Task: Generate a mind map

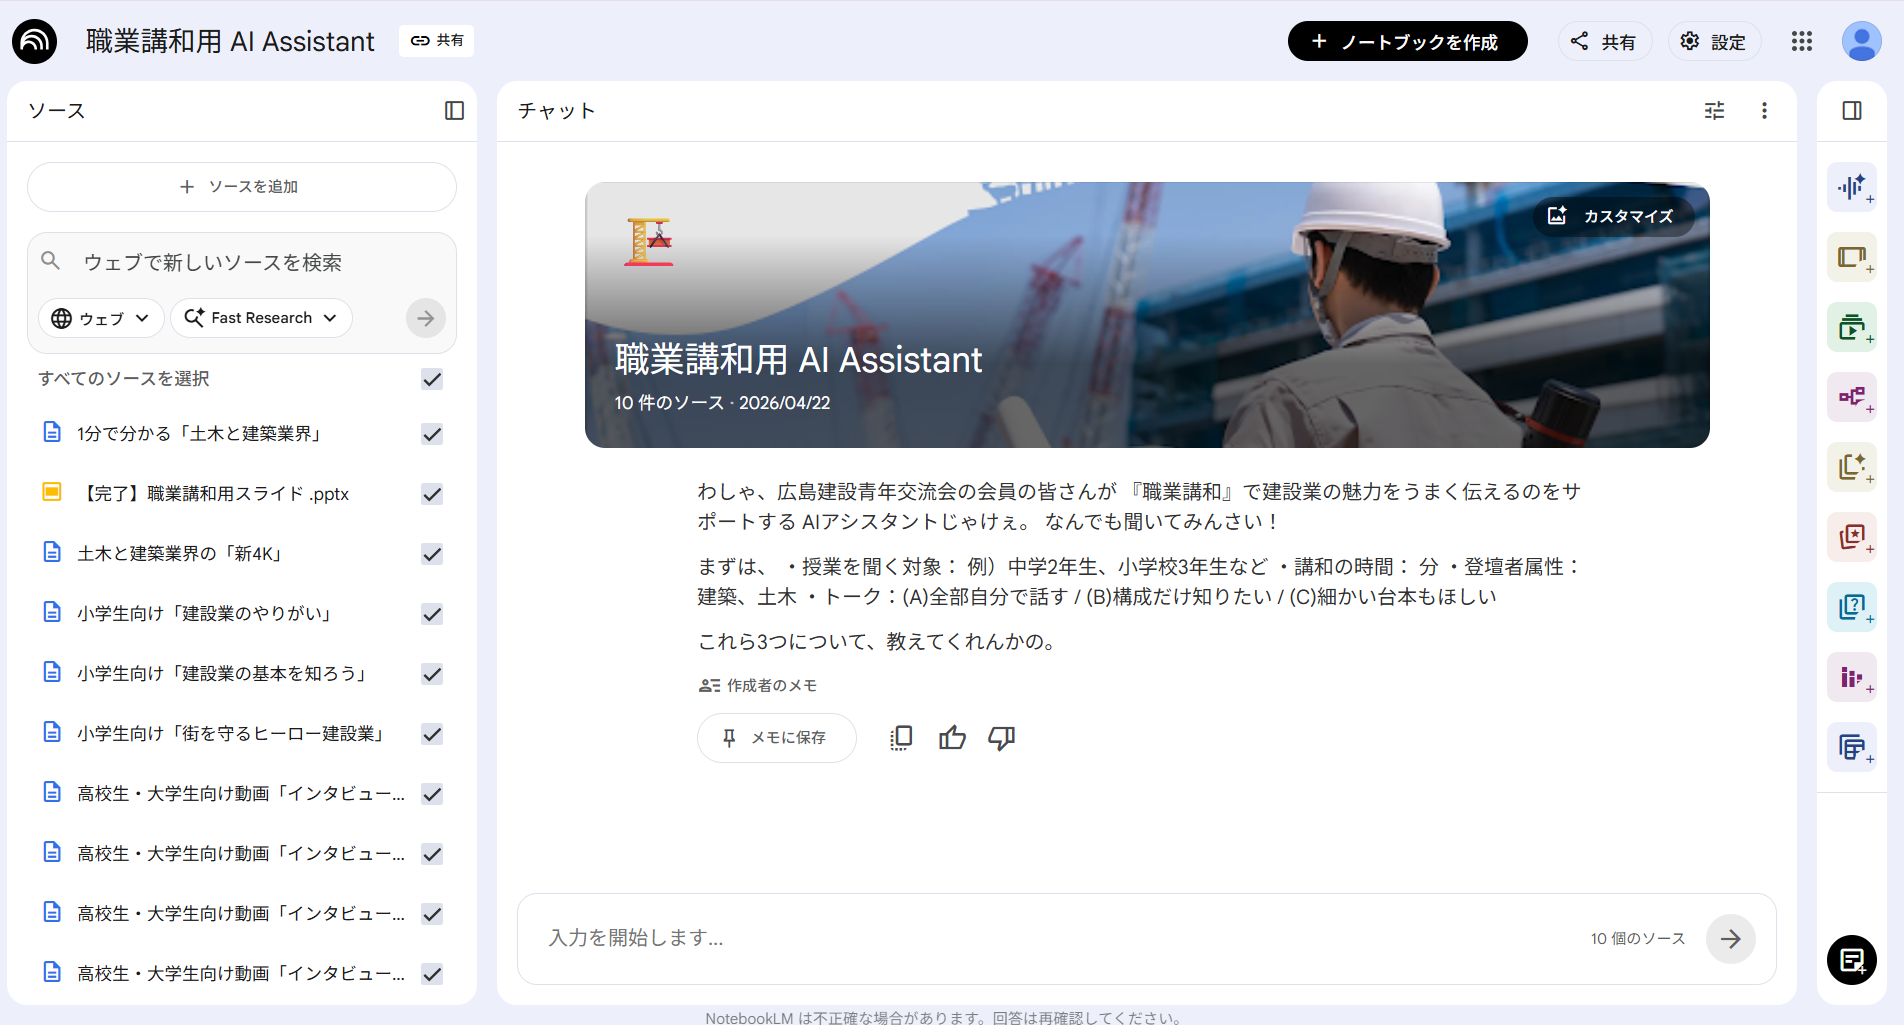Action: (x=1852, y=397)
